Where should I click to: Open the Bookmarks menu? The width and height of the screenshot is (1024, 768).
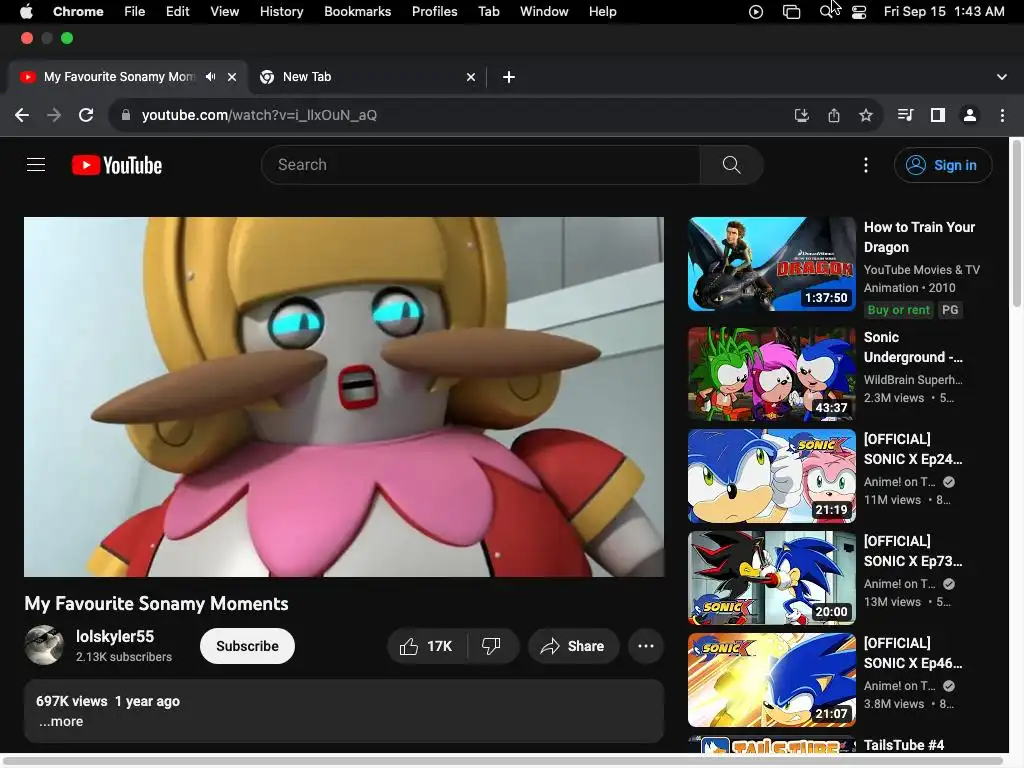357,12
